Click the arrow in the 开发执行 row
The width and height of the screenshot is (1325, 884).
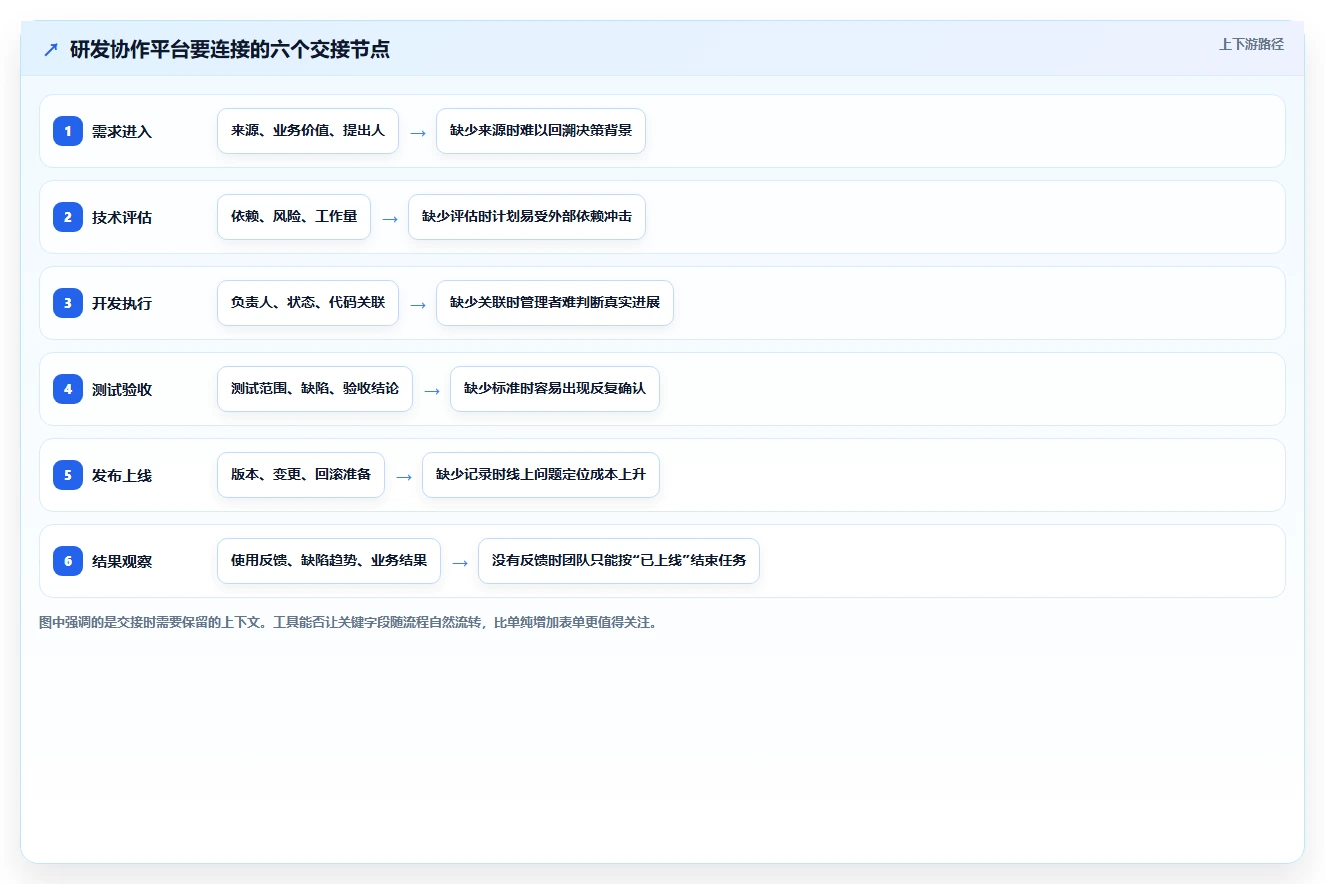click(418, 304)
